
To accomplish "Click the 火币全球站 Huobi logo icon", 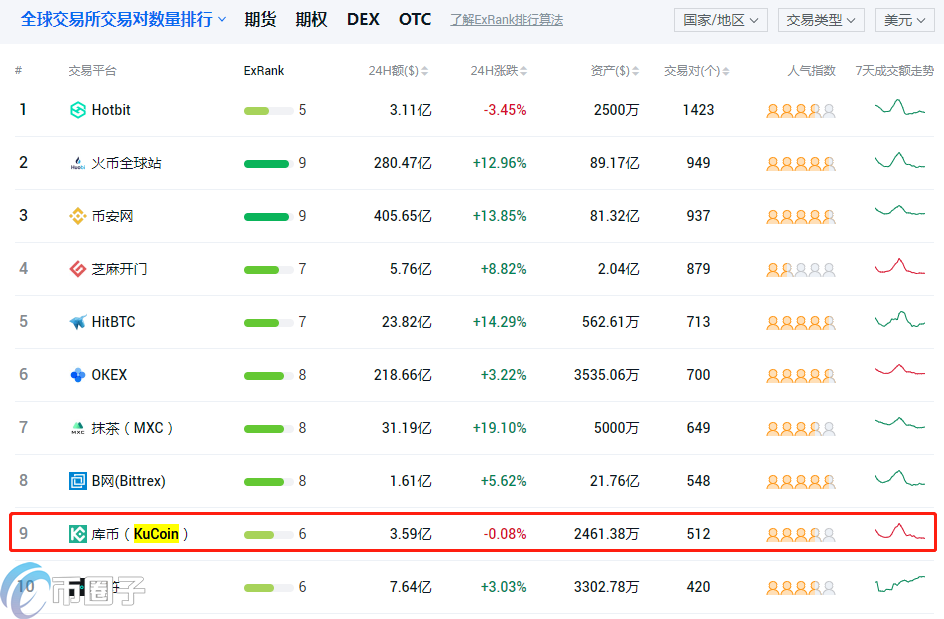I will 77,163.
